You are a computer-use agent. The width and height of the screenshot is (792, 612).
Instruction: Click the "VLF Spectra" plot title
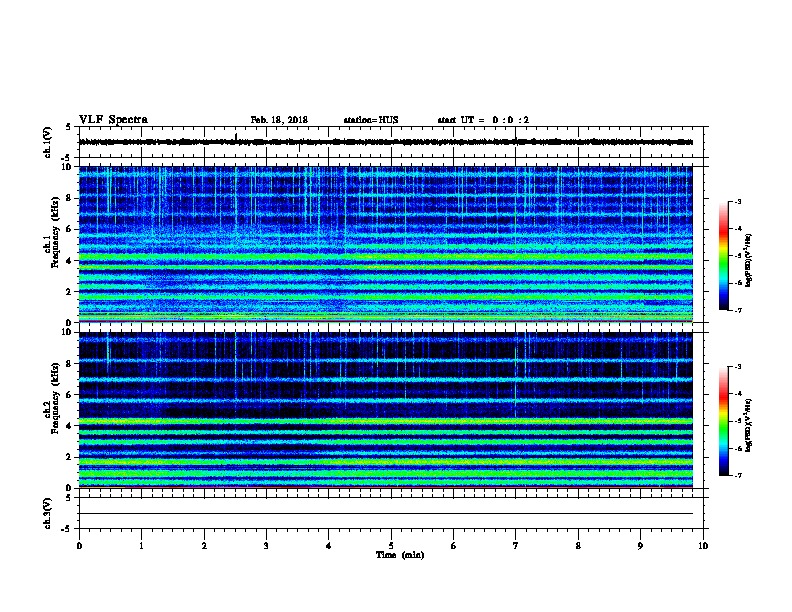click(x=113, y=120)
